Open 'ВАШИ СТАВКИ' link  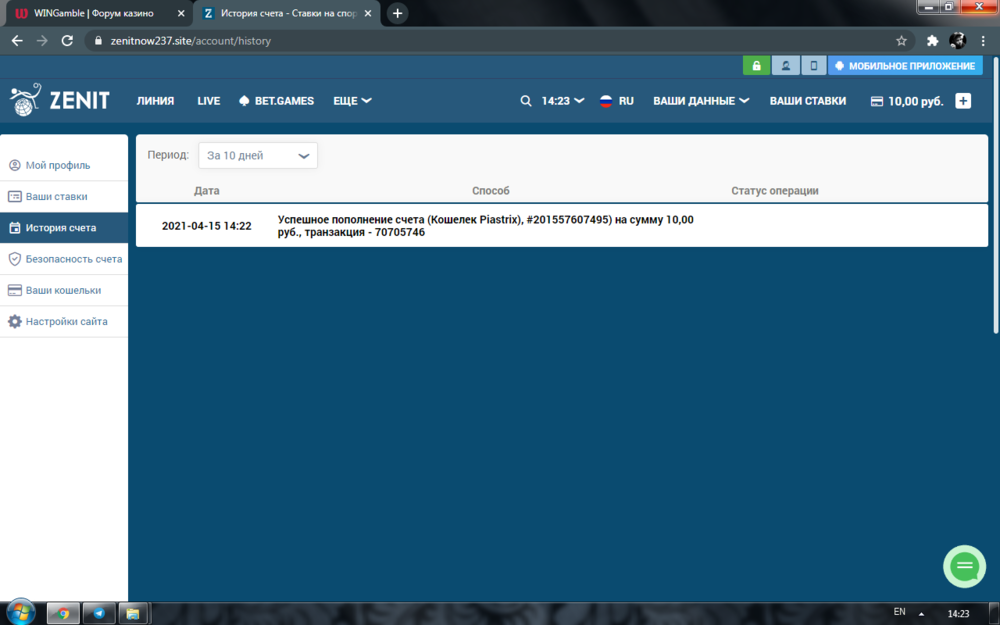pyautogui.click(x=807, y=101)
